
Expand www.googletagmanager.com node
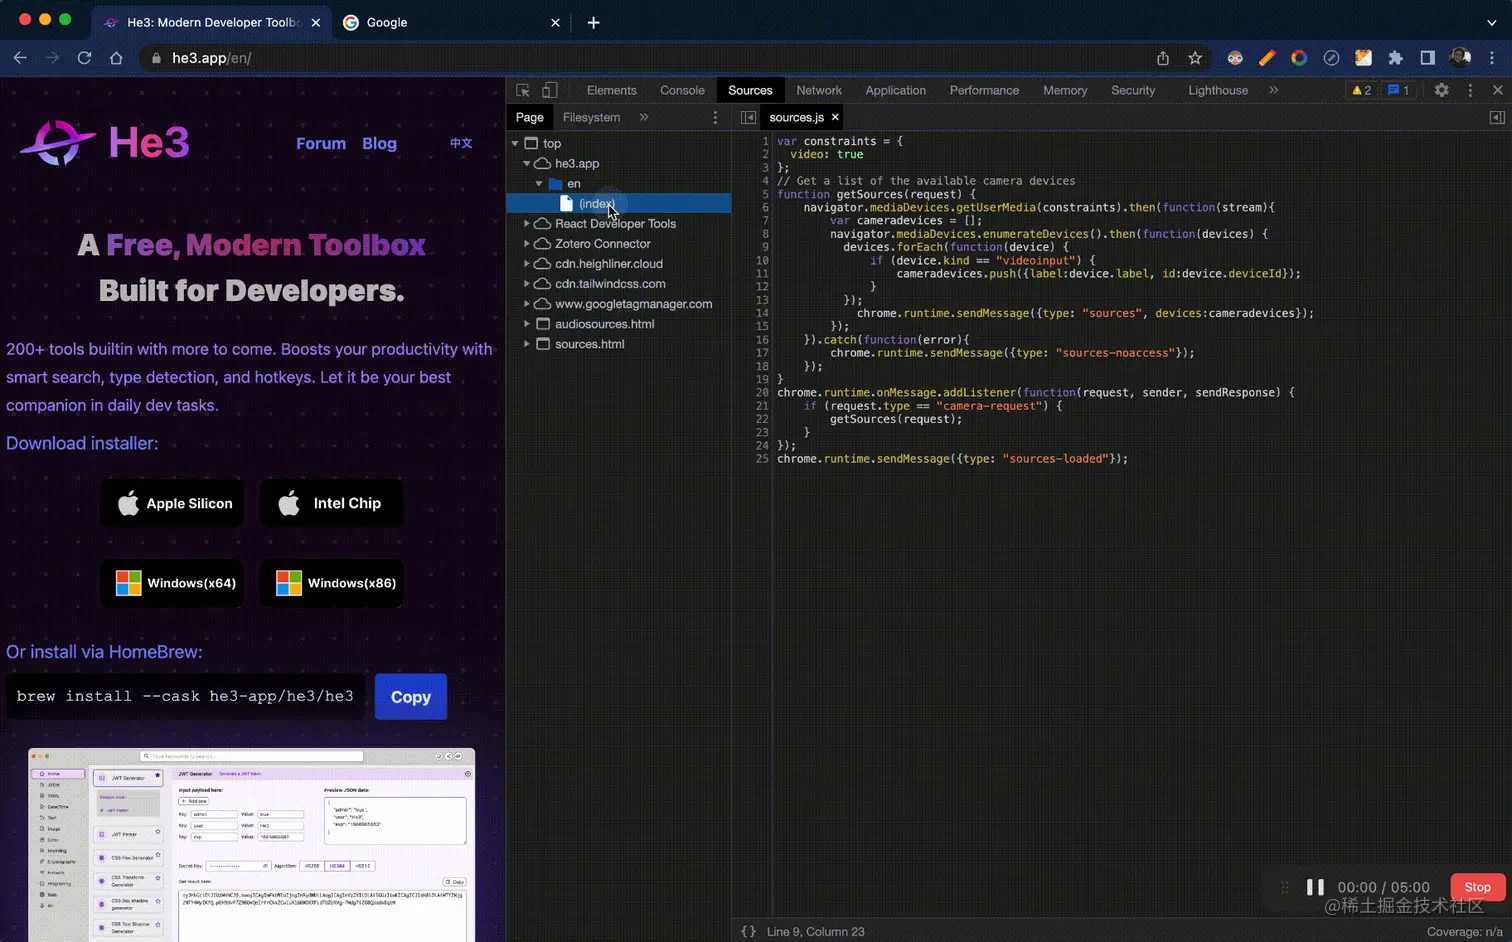coord(527,304)
